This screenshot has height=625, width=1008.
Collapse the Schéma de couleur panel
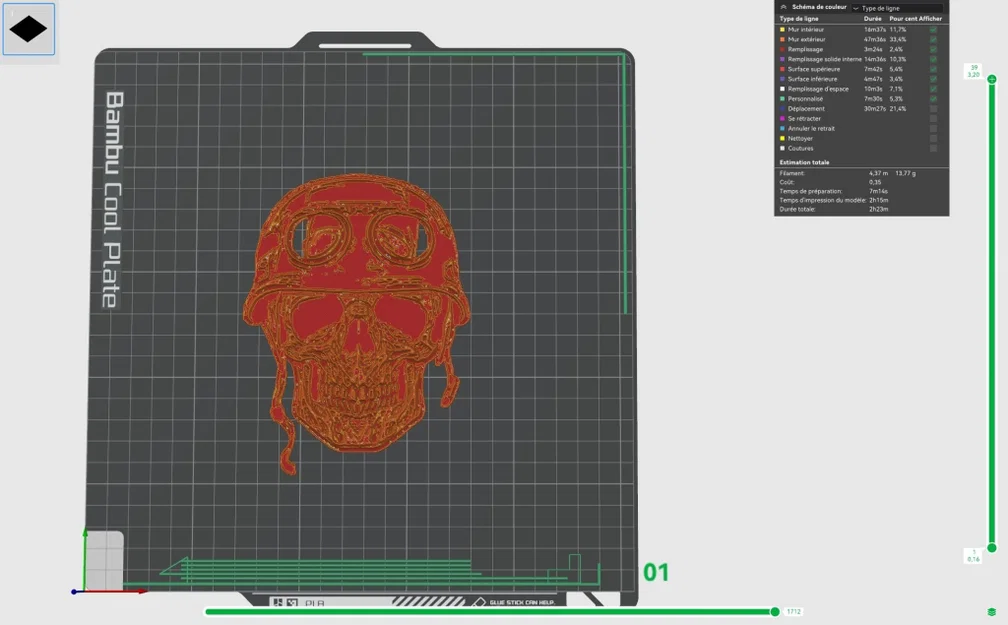pyautogui.click(x=784, y=7)
